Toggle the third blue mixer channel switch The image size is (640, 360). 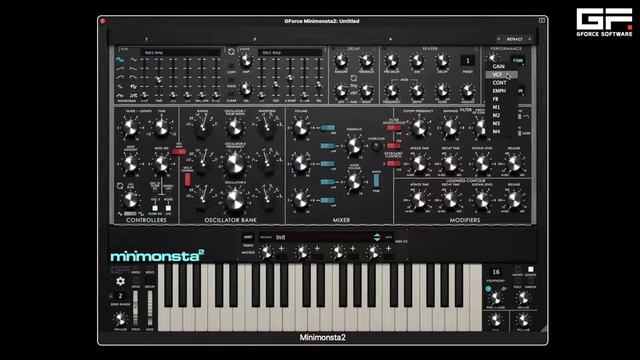click(x=328, y=164)
